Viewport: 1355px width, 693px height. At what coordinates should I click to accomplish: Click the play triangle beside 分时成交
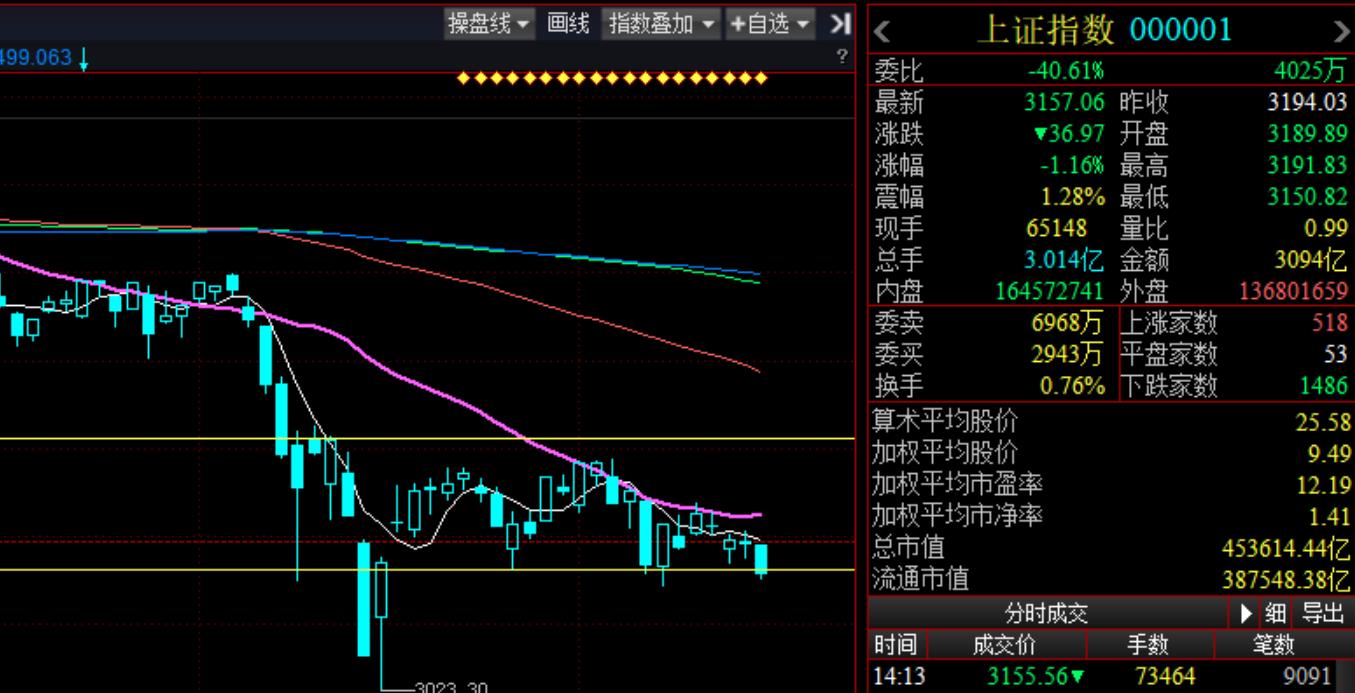(1246, 613)
